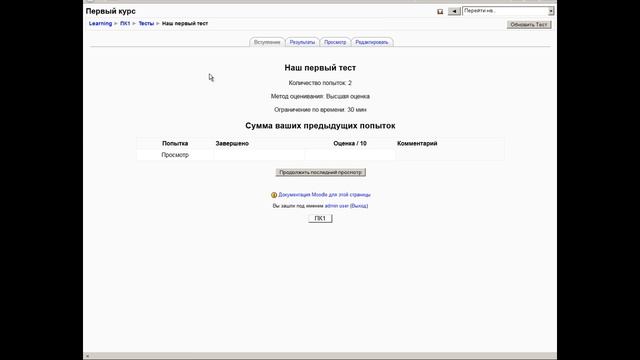Switch to the 'Результаты' tab

tap(302, 42)
